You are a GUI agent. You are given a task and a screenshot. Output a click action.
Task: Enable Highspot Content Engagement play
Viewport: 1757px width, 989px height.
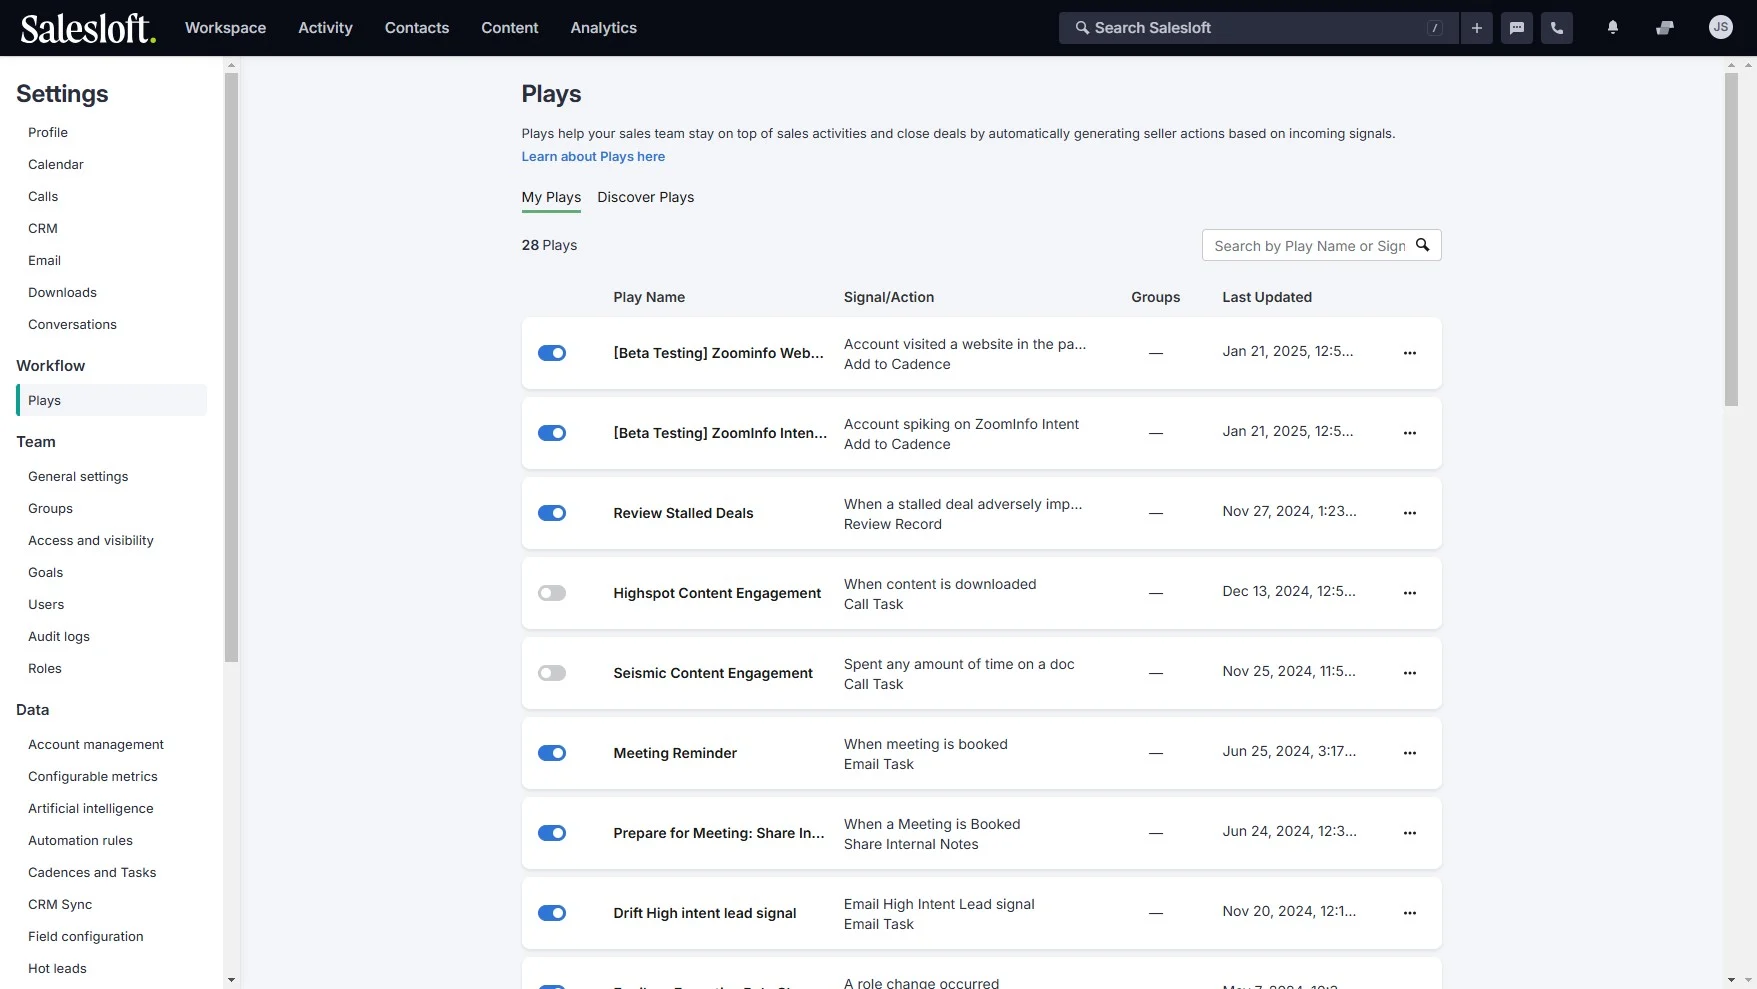pyautogui.click(x=552, y=593)
